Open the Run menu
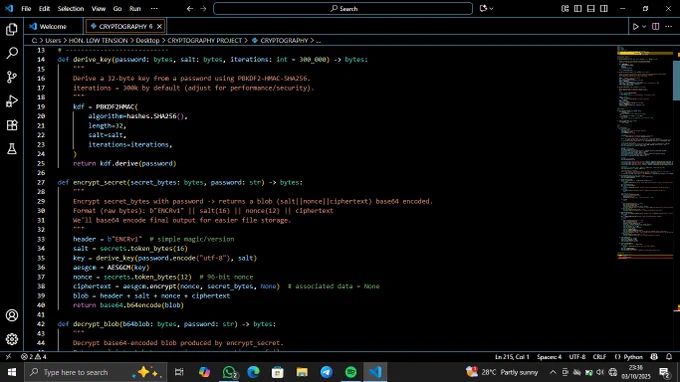 pos(135,8)
